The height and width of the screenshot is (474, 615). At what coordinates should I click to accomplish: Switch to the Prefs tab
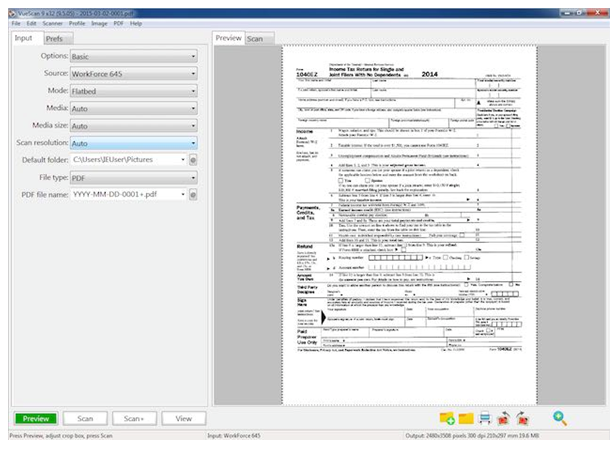54,38
